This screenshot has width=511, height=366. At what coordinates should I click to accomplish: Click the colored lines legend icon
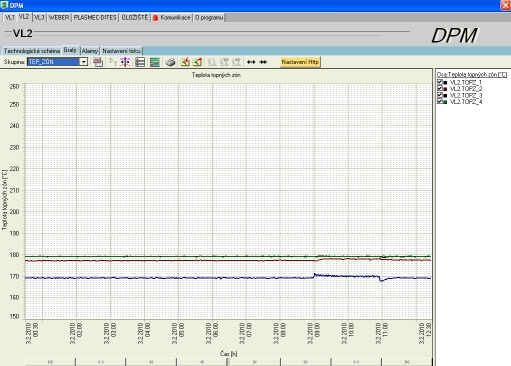click(155, 62)
